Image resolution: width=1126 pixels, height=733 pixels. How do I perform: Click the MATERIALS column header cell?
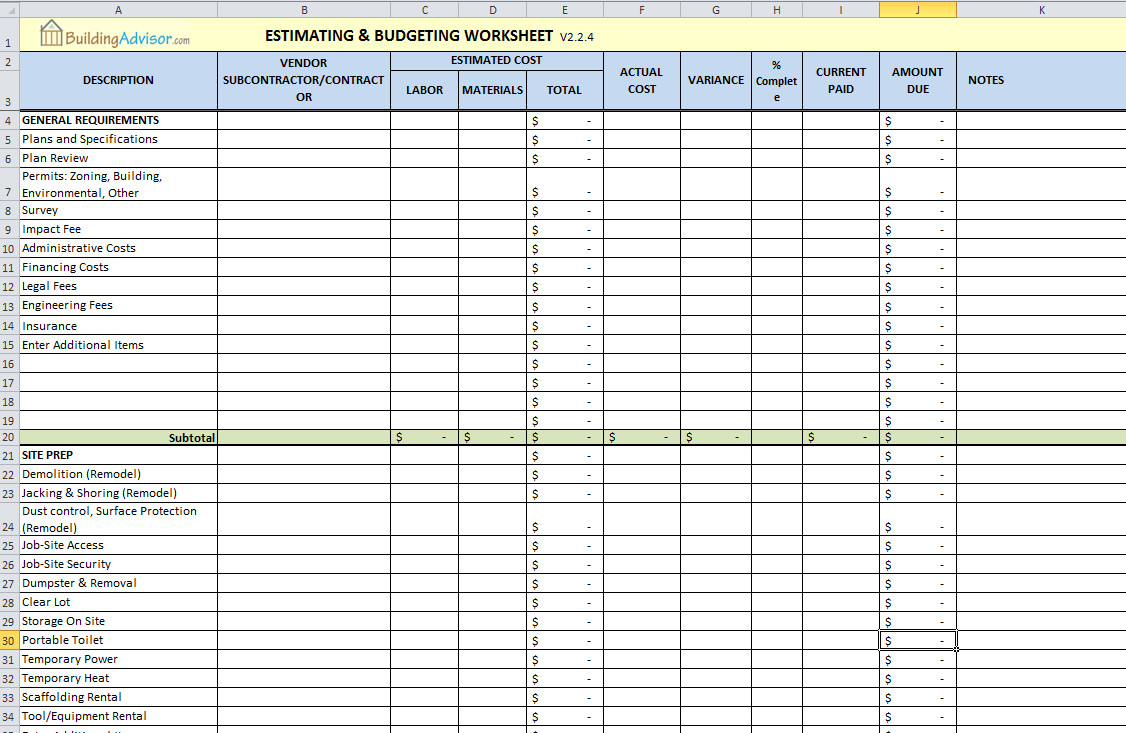(493, 90)
